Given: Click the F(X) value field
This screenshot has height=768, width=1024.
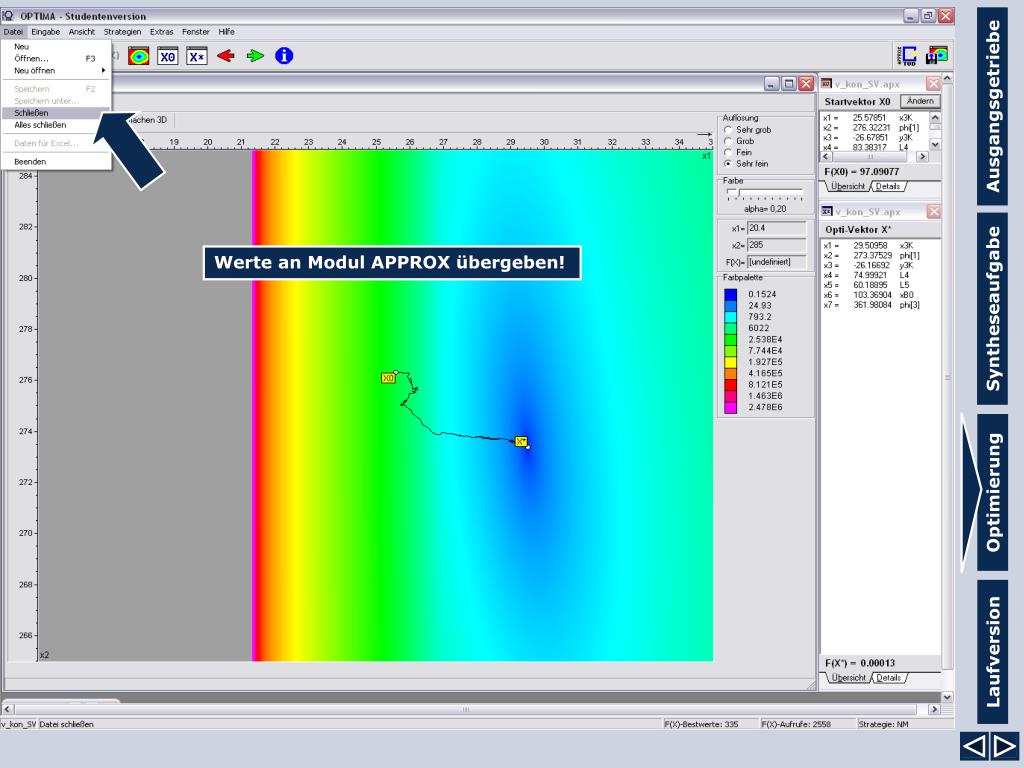Looking at the screenshot, I should point(776,262).
